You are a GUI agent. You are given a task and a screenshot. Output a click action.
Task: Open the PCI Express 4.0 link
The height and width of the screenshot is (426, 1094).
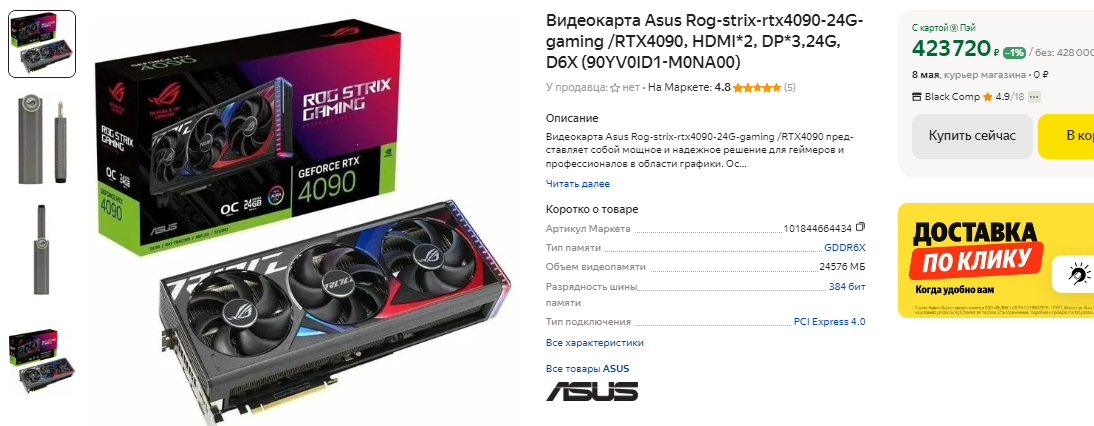(x=830, y=322)
